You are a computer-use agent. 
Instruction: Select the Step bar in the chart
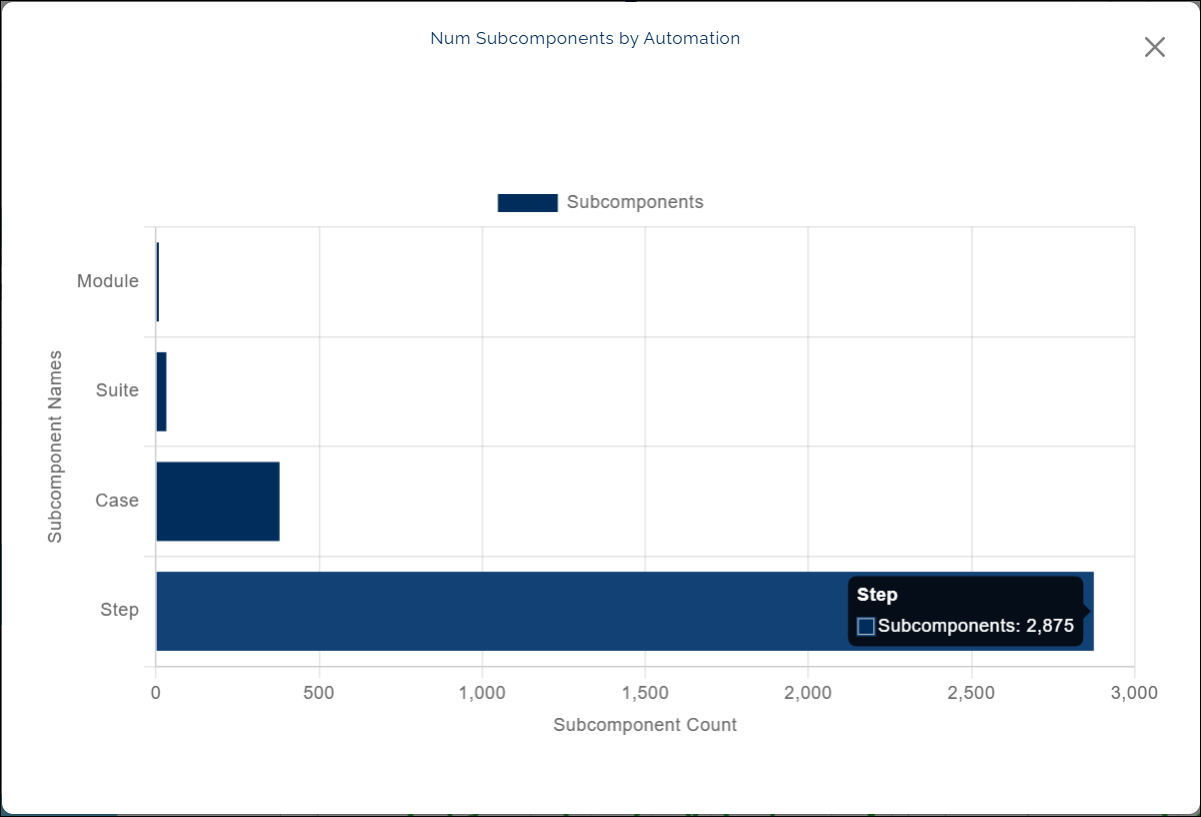click(500, 611)
